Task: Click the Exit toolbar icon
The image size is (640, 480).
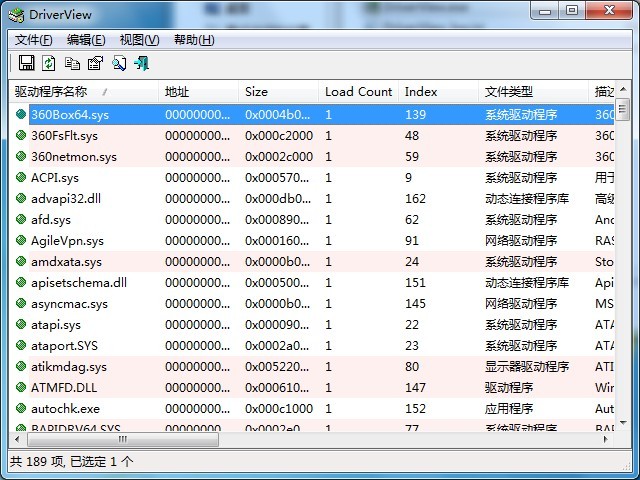Action: click(x=142, y=63)
